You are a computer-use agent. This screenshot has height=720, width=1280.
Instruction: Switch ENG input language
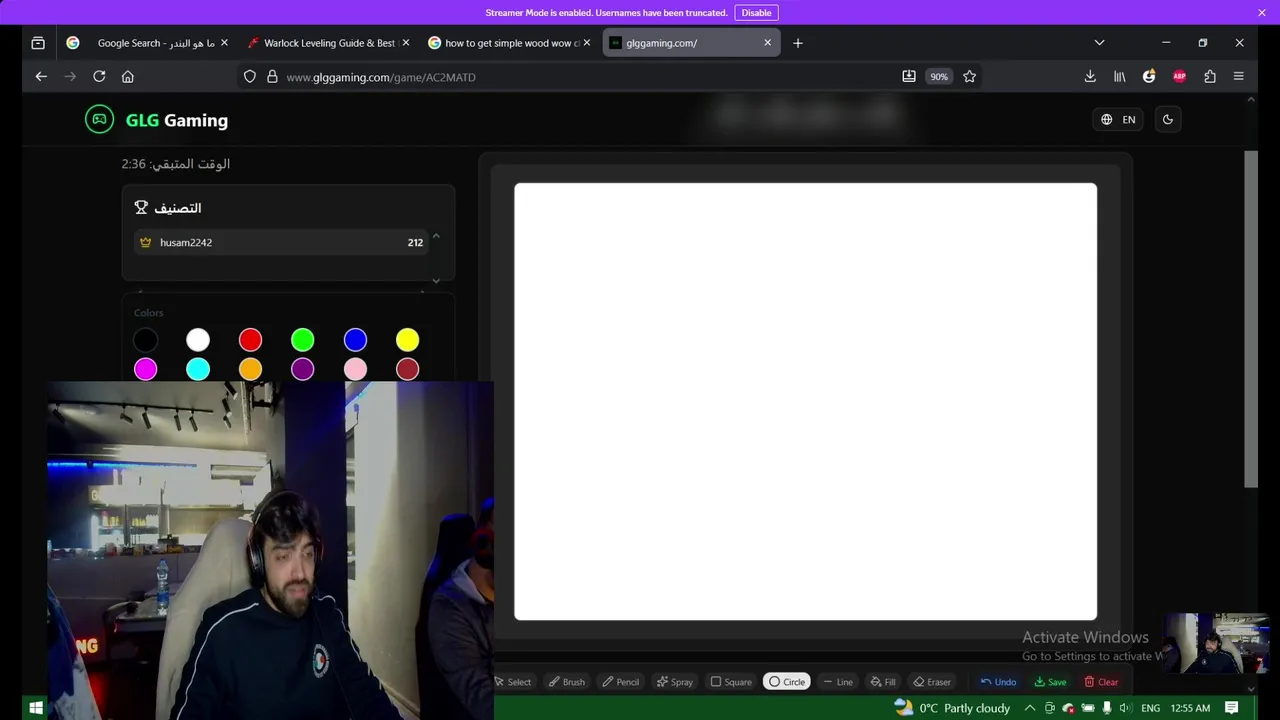(1150, 708)
